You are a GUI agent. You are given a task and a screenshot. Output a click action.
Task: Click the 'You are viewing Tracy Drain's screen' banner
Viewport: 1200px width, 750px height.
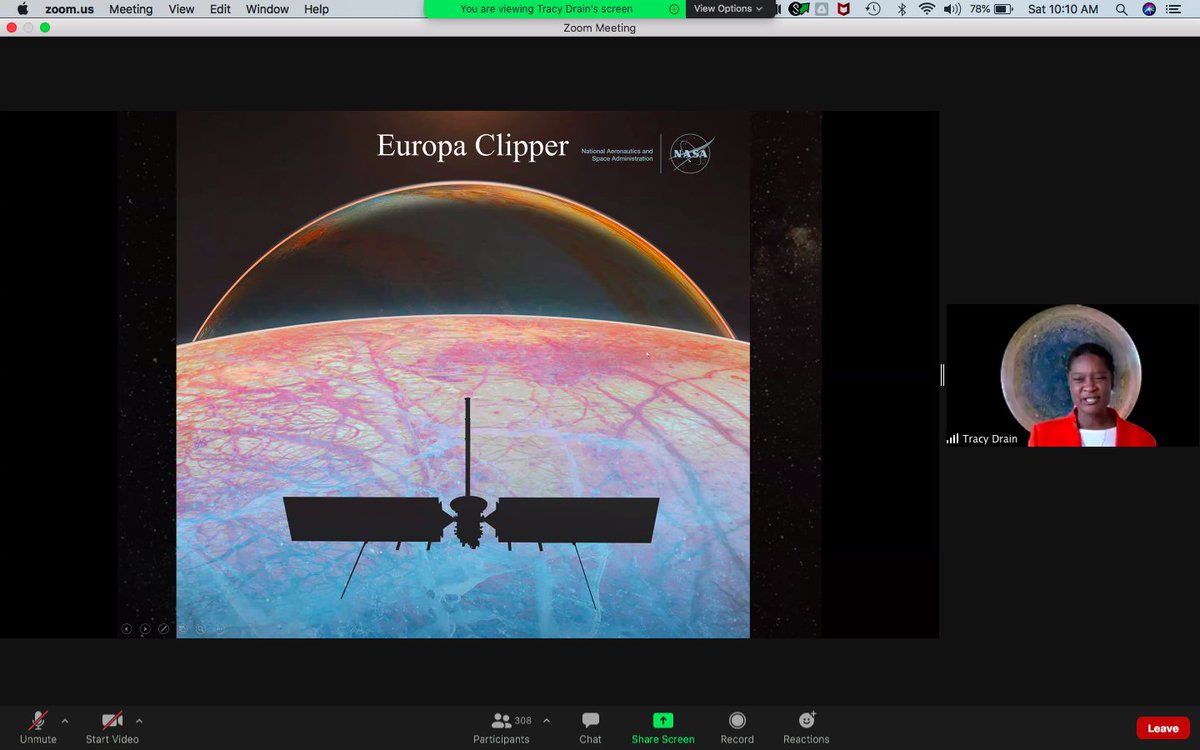click(x=546, y=9)
